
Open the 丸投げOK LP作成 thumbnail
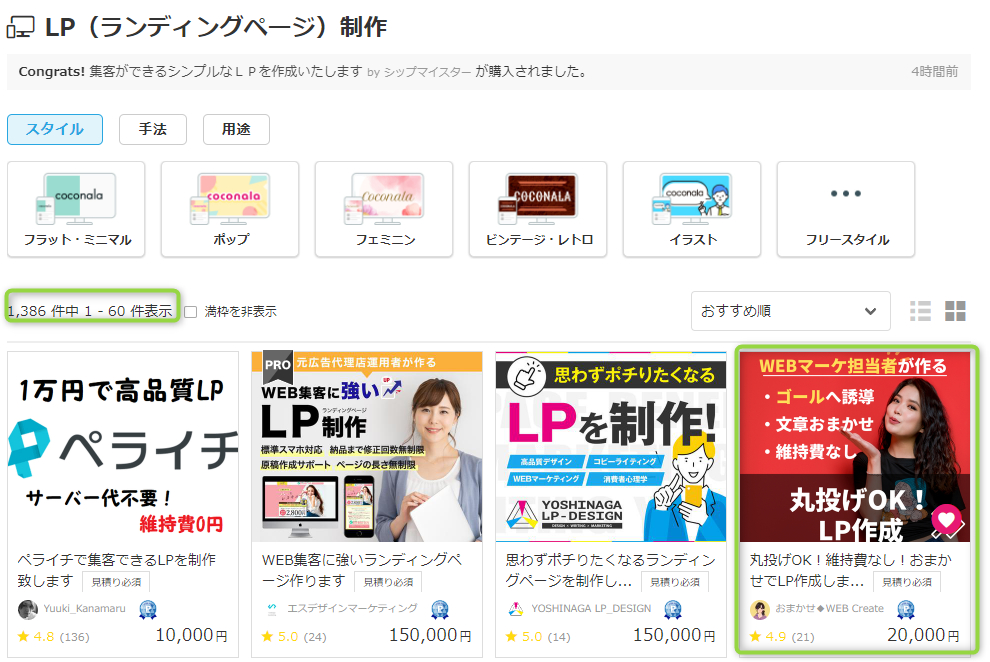(x=855, y=447)
